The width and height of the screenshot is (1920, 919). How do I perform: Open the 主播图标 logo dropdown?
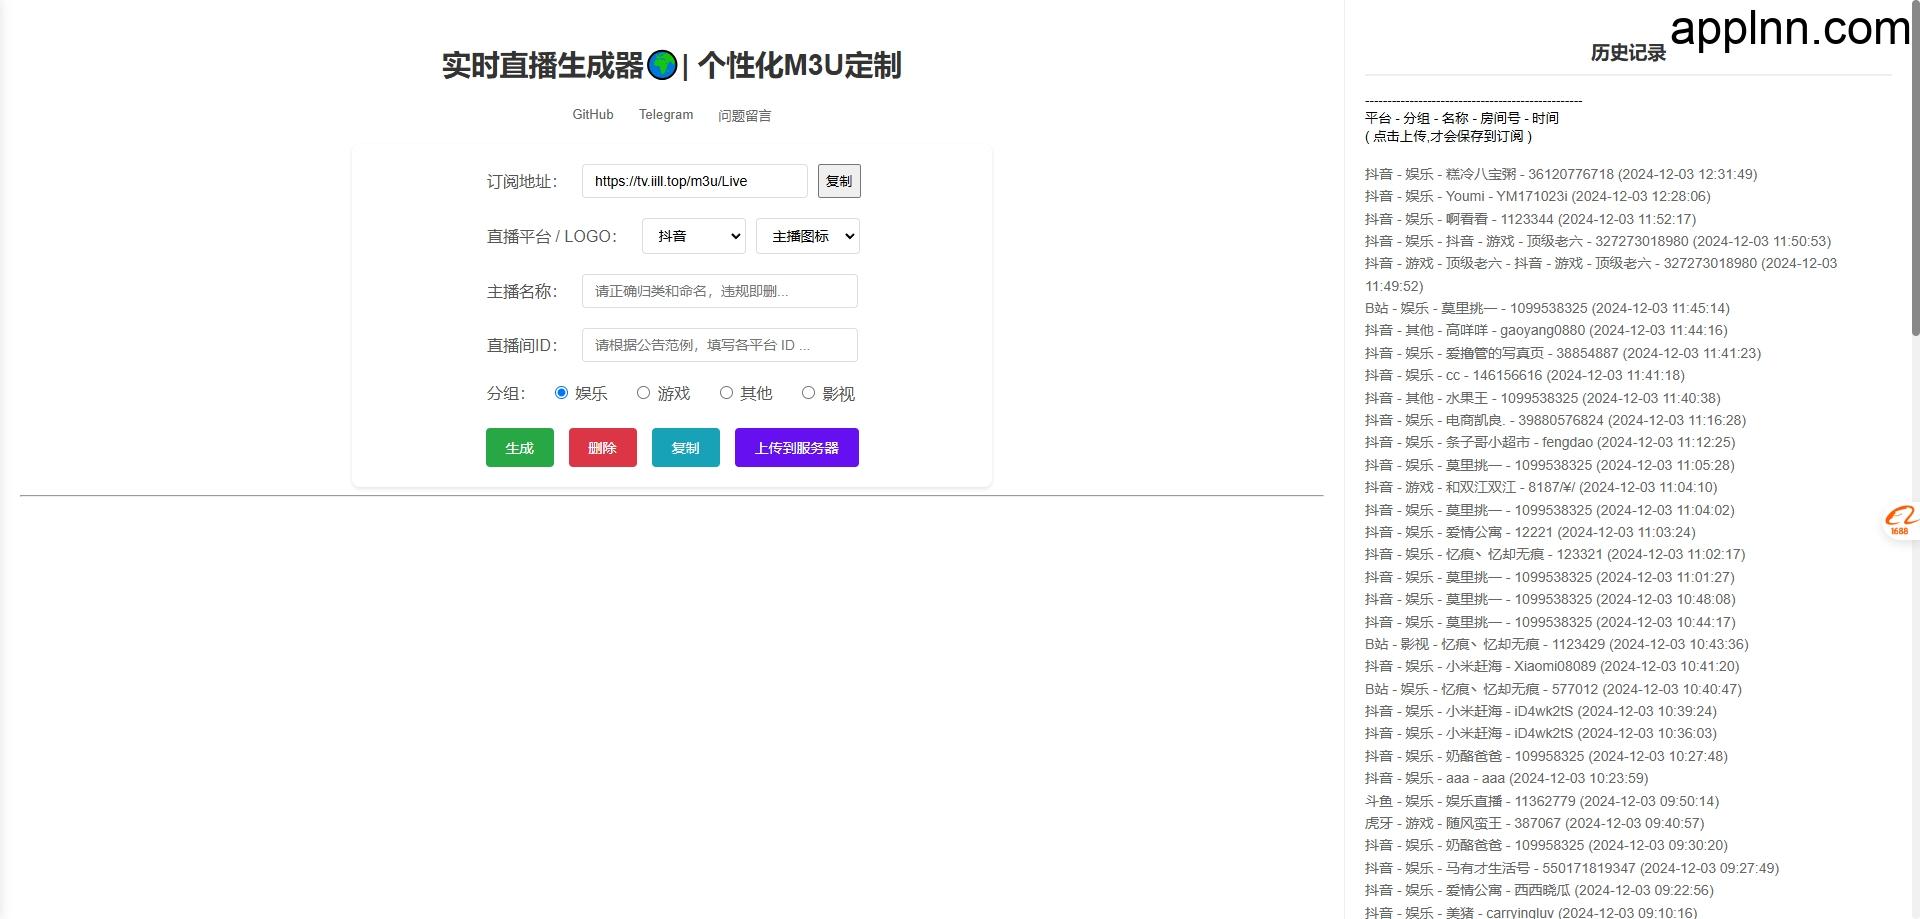coord(808,236)
